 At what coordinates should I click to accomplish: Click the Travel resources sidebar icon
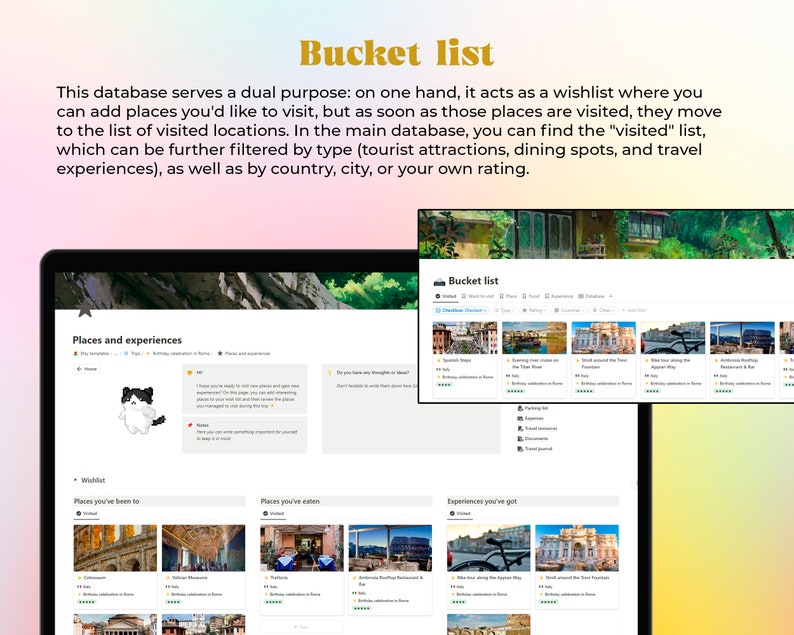point(520,428)
